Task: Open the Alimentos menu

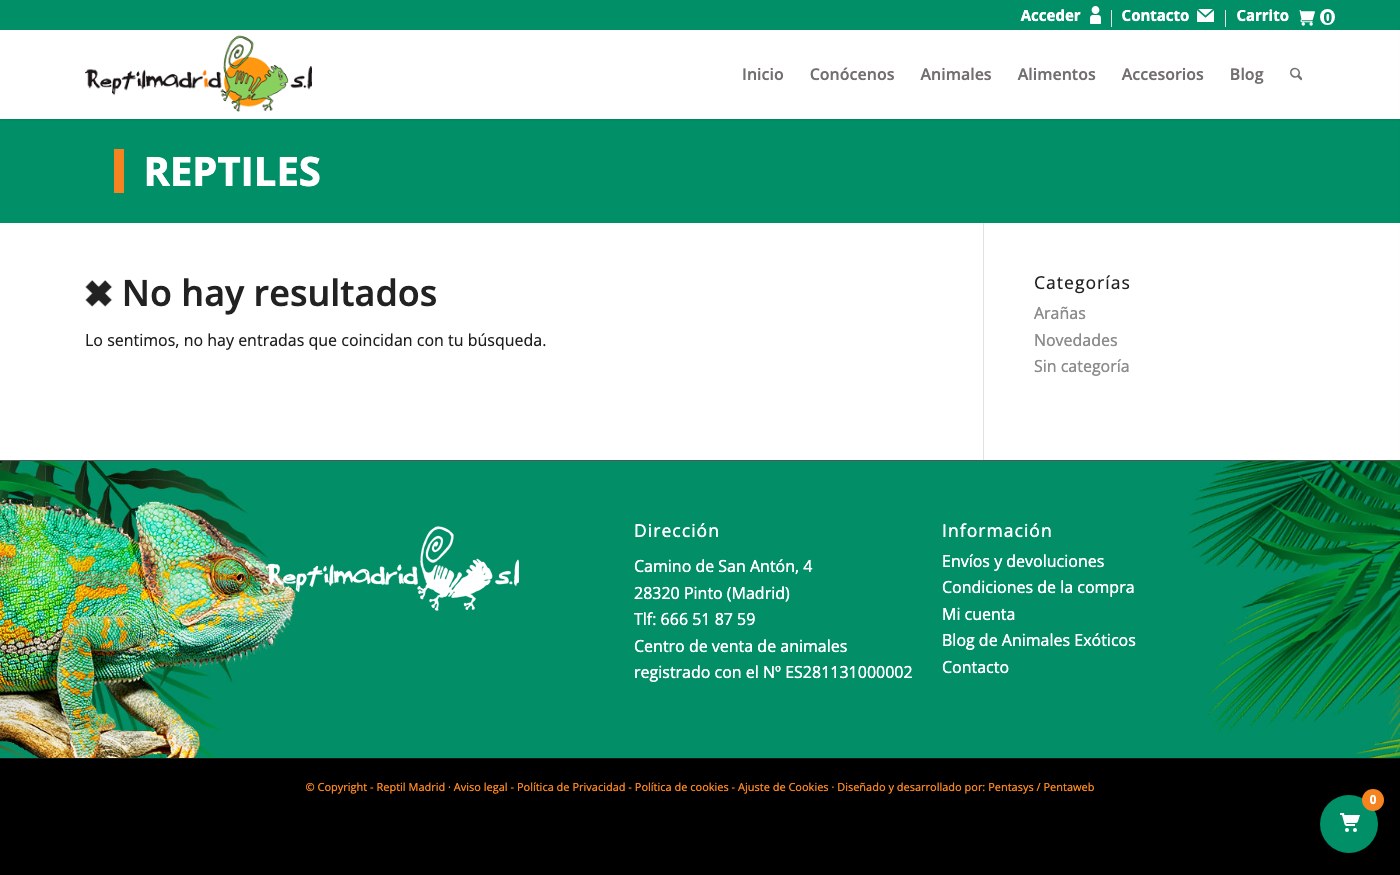Action: pos(1056,74)
